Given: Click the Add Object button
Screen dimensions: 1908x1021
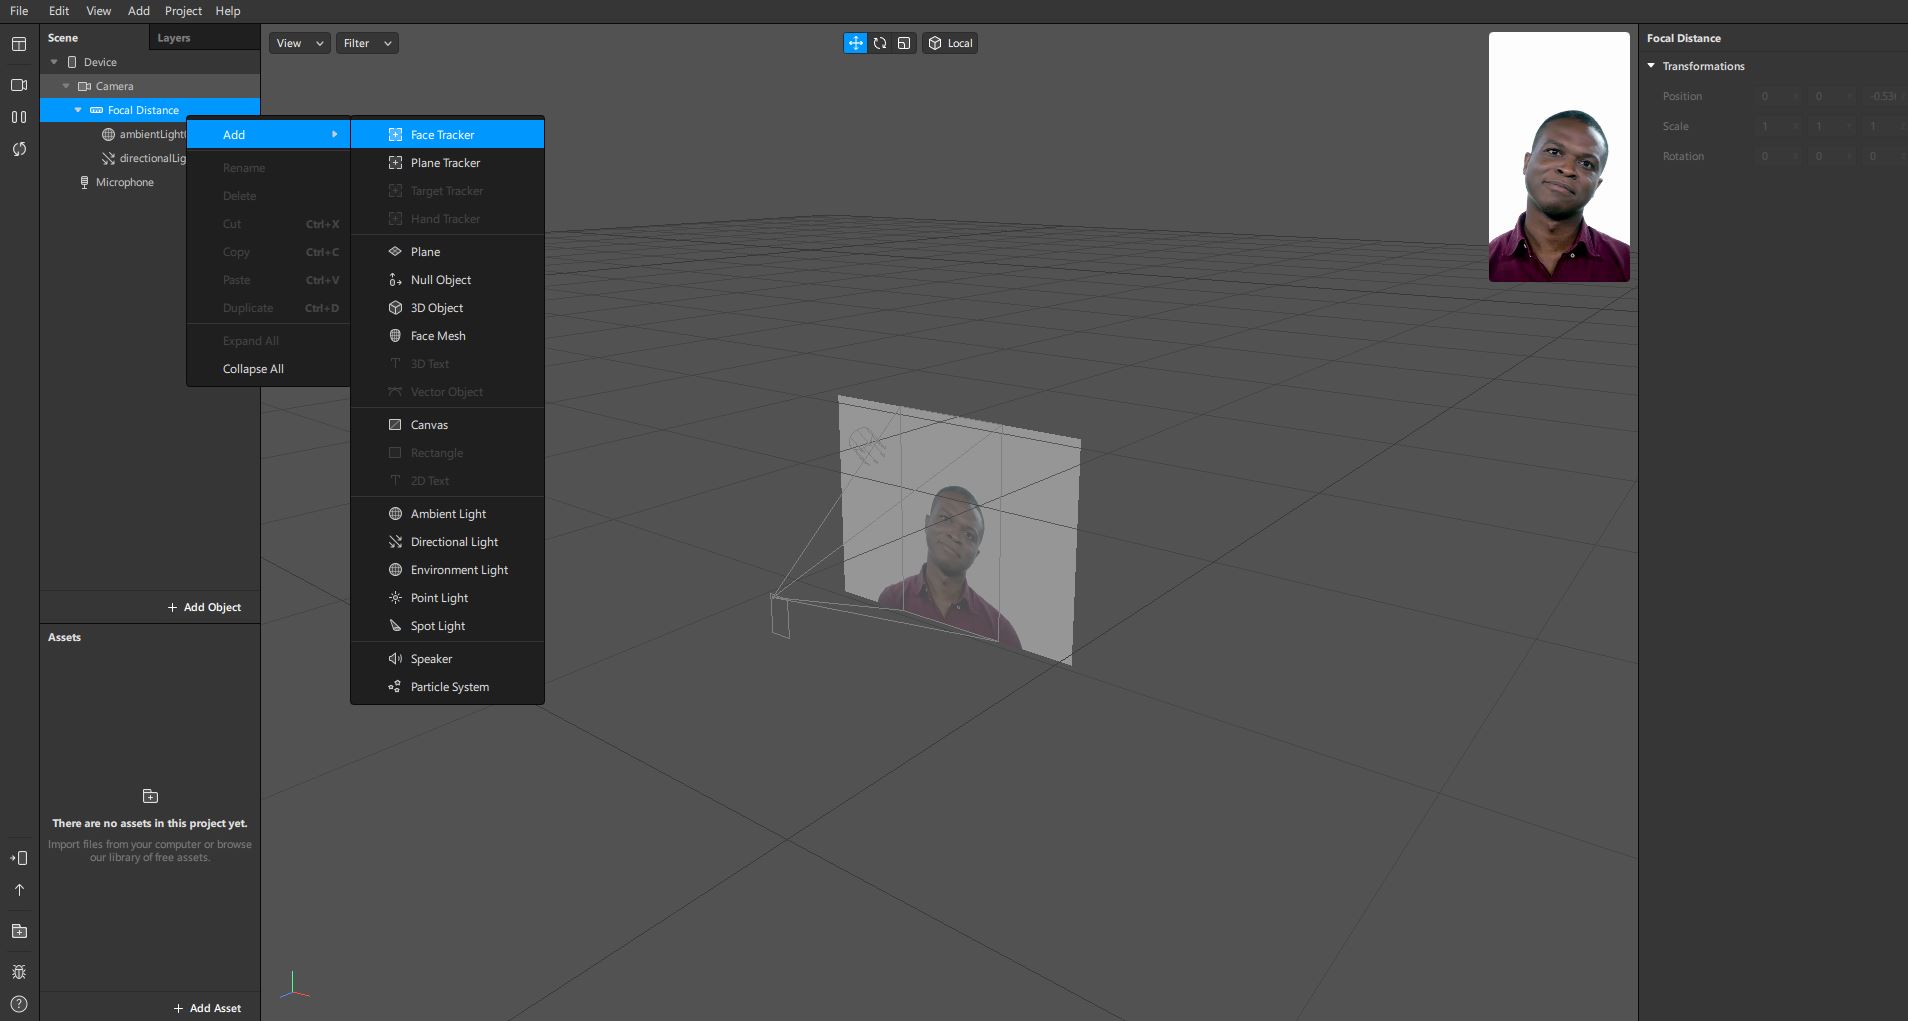Looking at the screenshot, I should 204,607.
